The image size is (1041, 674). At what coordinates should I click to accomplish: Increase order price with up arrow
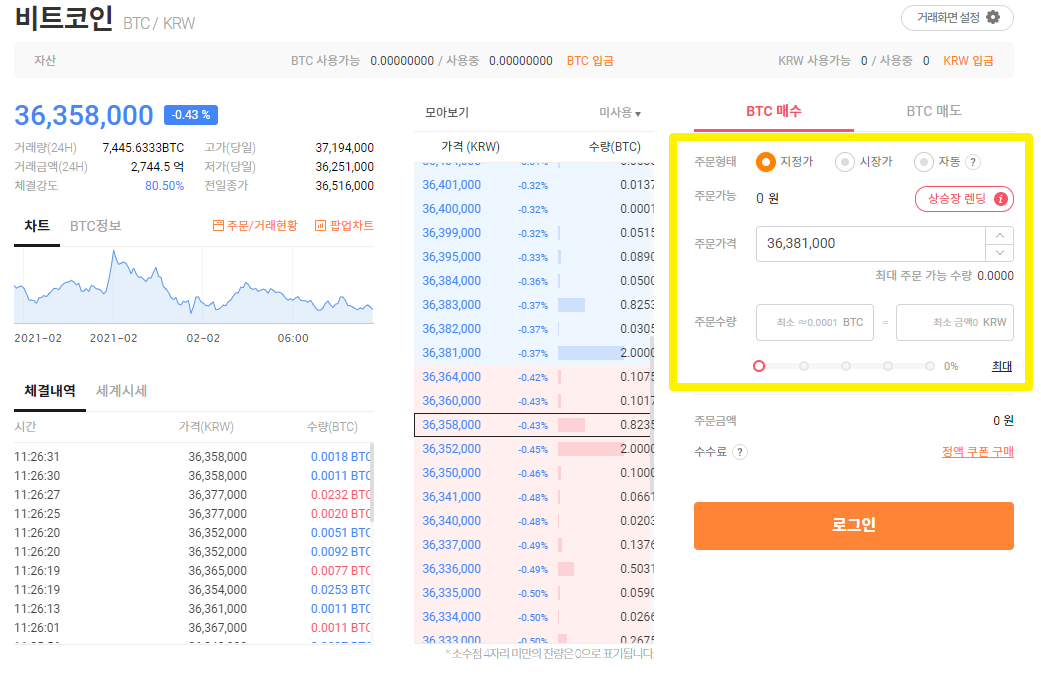tap(1000, 236)
